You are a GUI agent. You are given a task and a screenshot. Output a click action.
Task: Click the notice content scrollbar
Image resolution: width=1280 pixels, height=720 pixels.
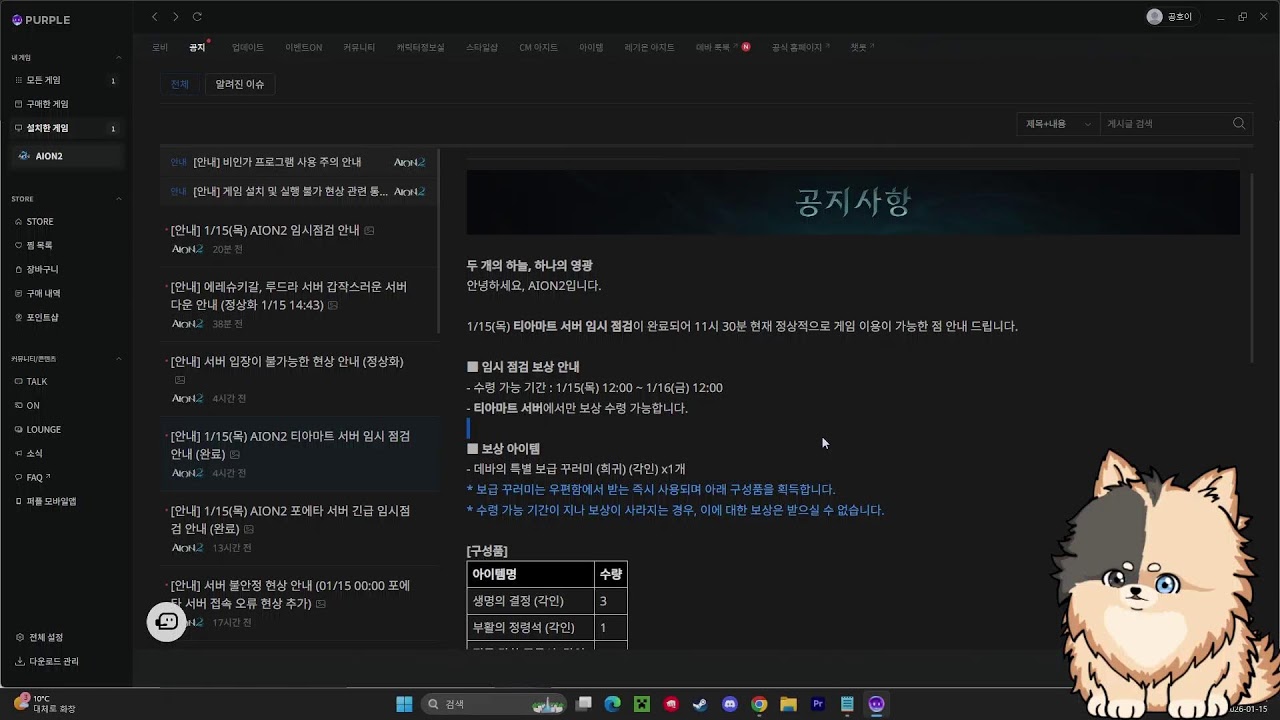pos(1252,267)
